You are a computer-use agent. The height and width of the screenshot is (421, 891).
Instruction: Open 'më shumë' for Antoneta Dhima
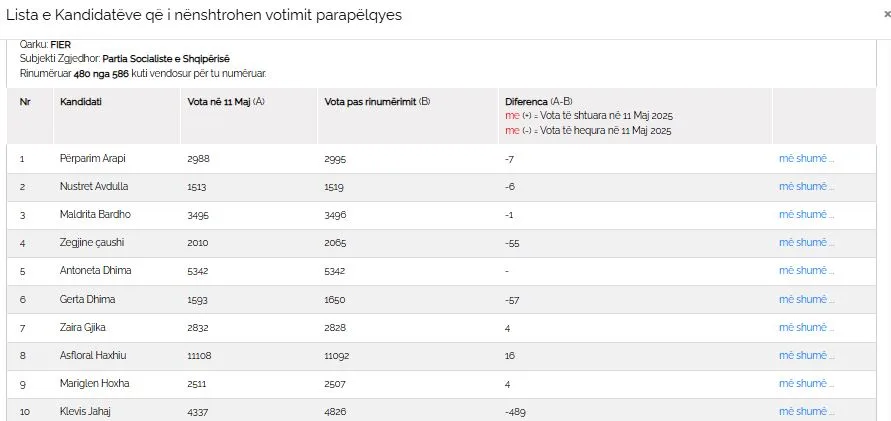point(806,270)
